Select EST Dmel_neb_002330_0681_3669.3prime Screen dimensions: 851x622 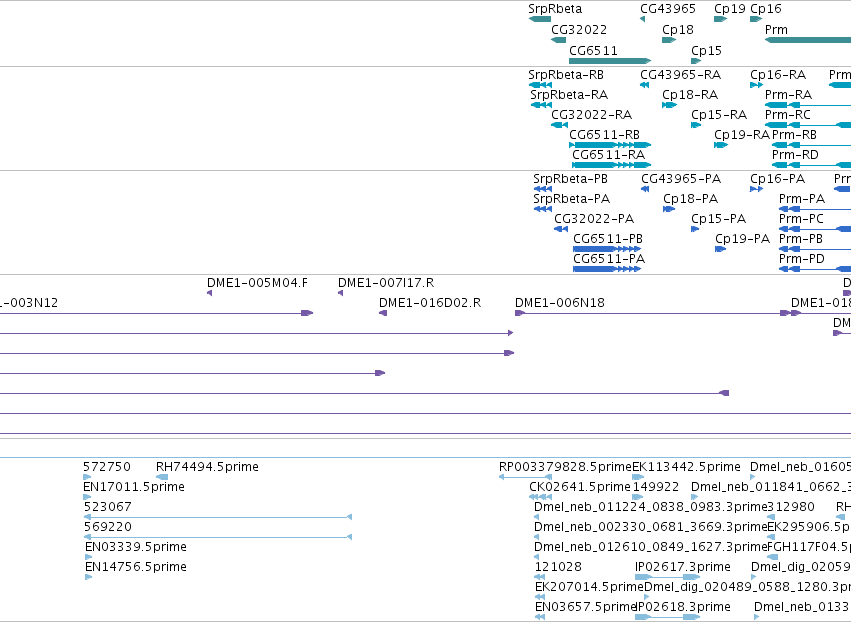point(650,528)
